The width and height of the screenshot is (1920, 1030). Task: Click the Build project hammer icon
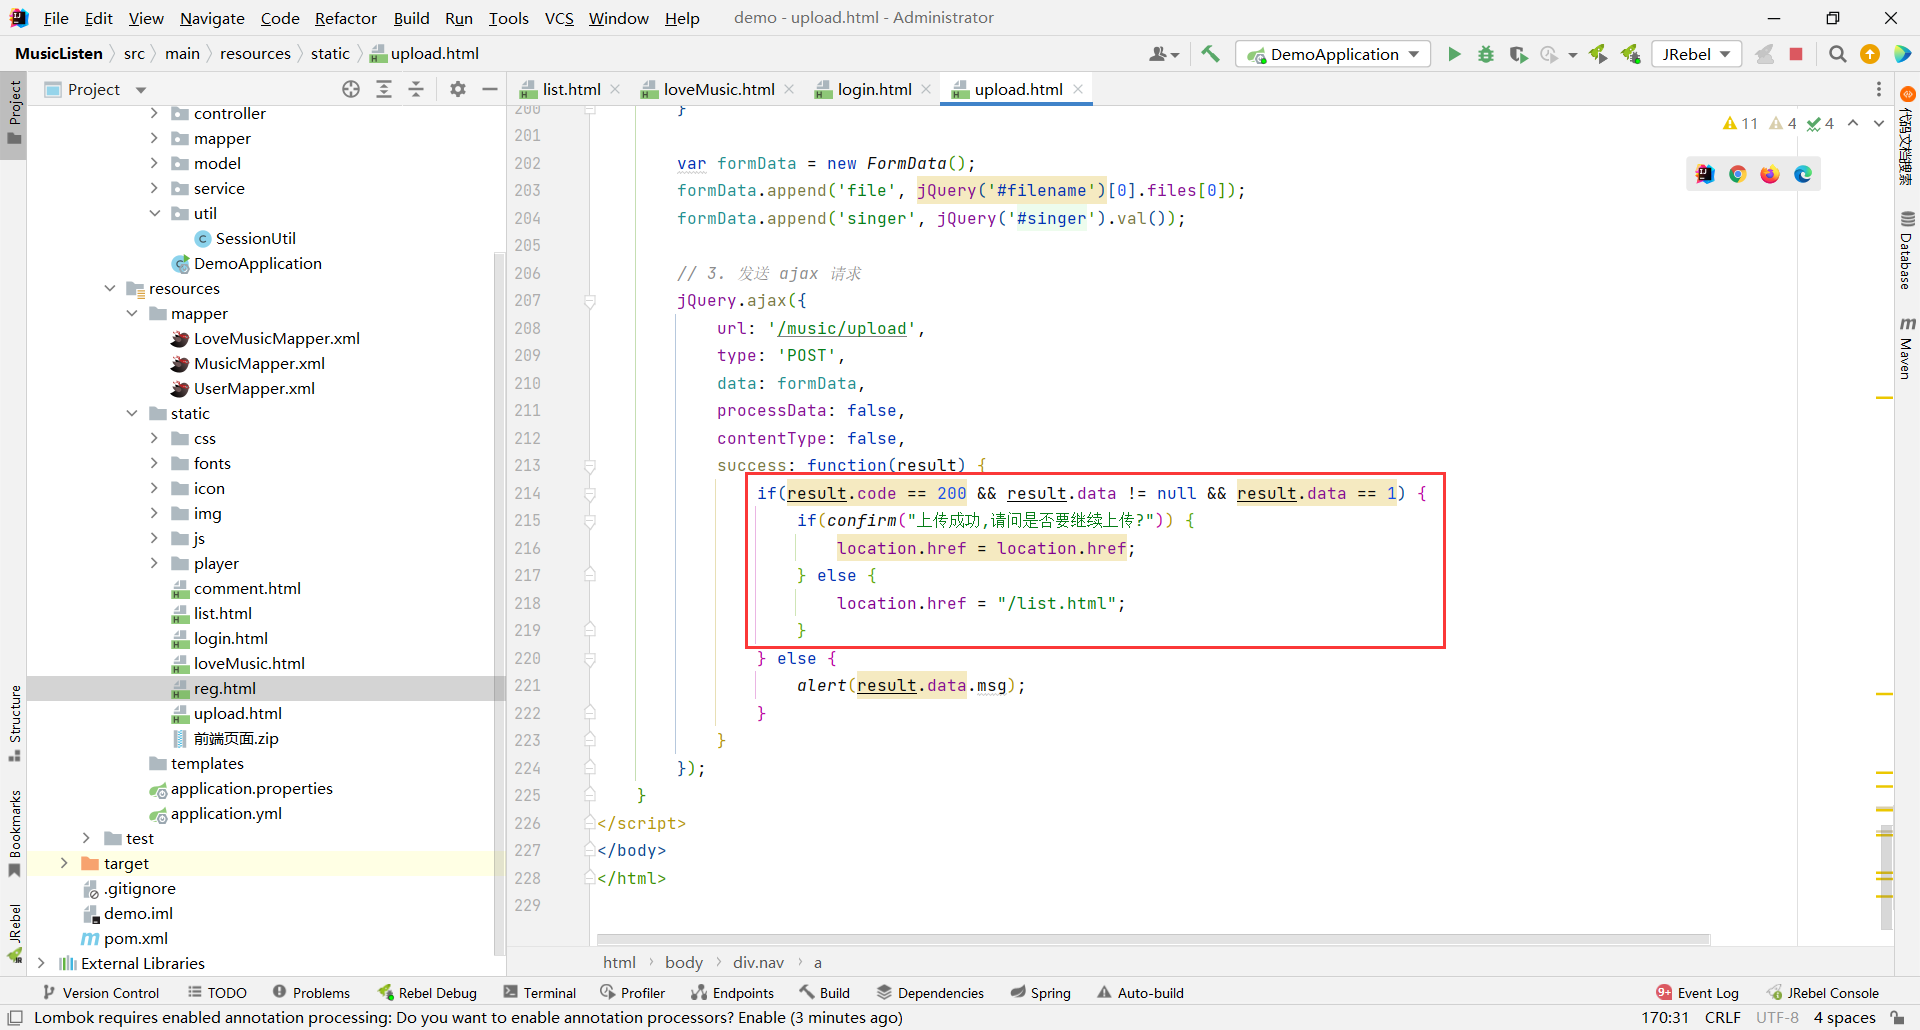(1210, 54)
